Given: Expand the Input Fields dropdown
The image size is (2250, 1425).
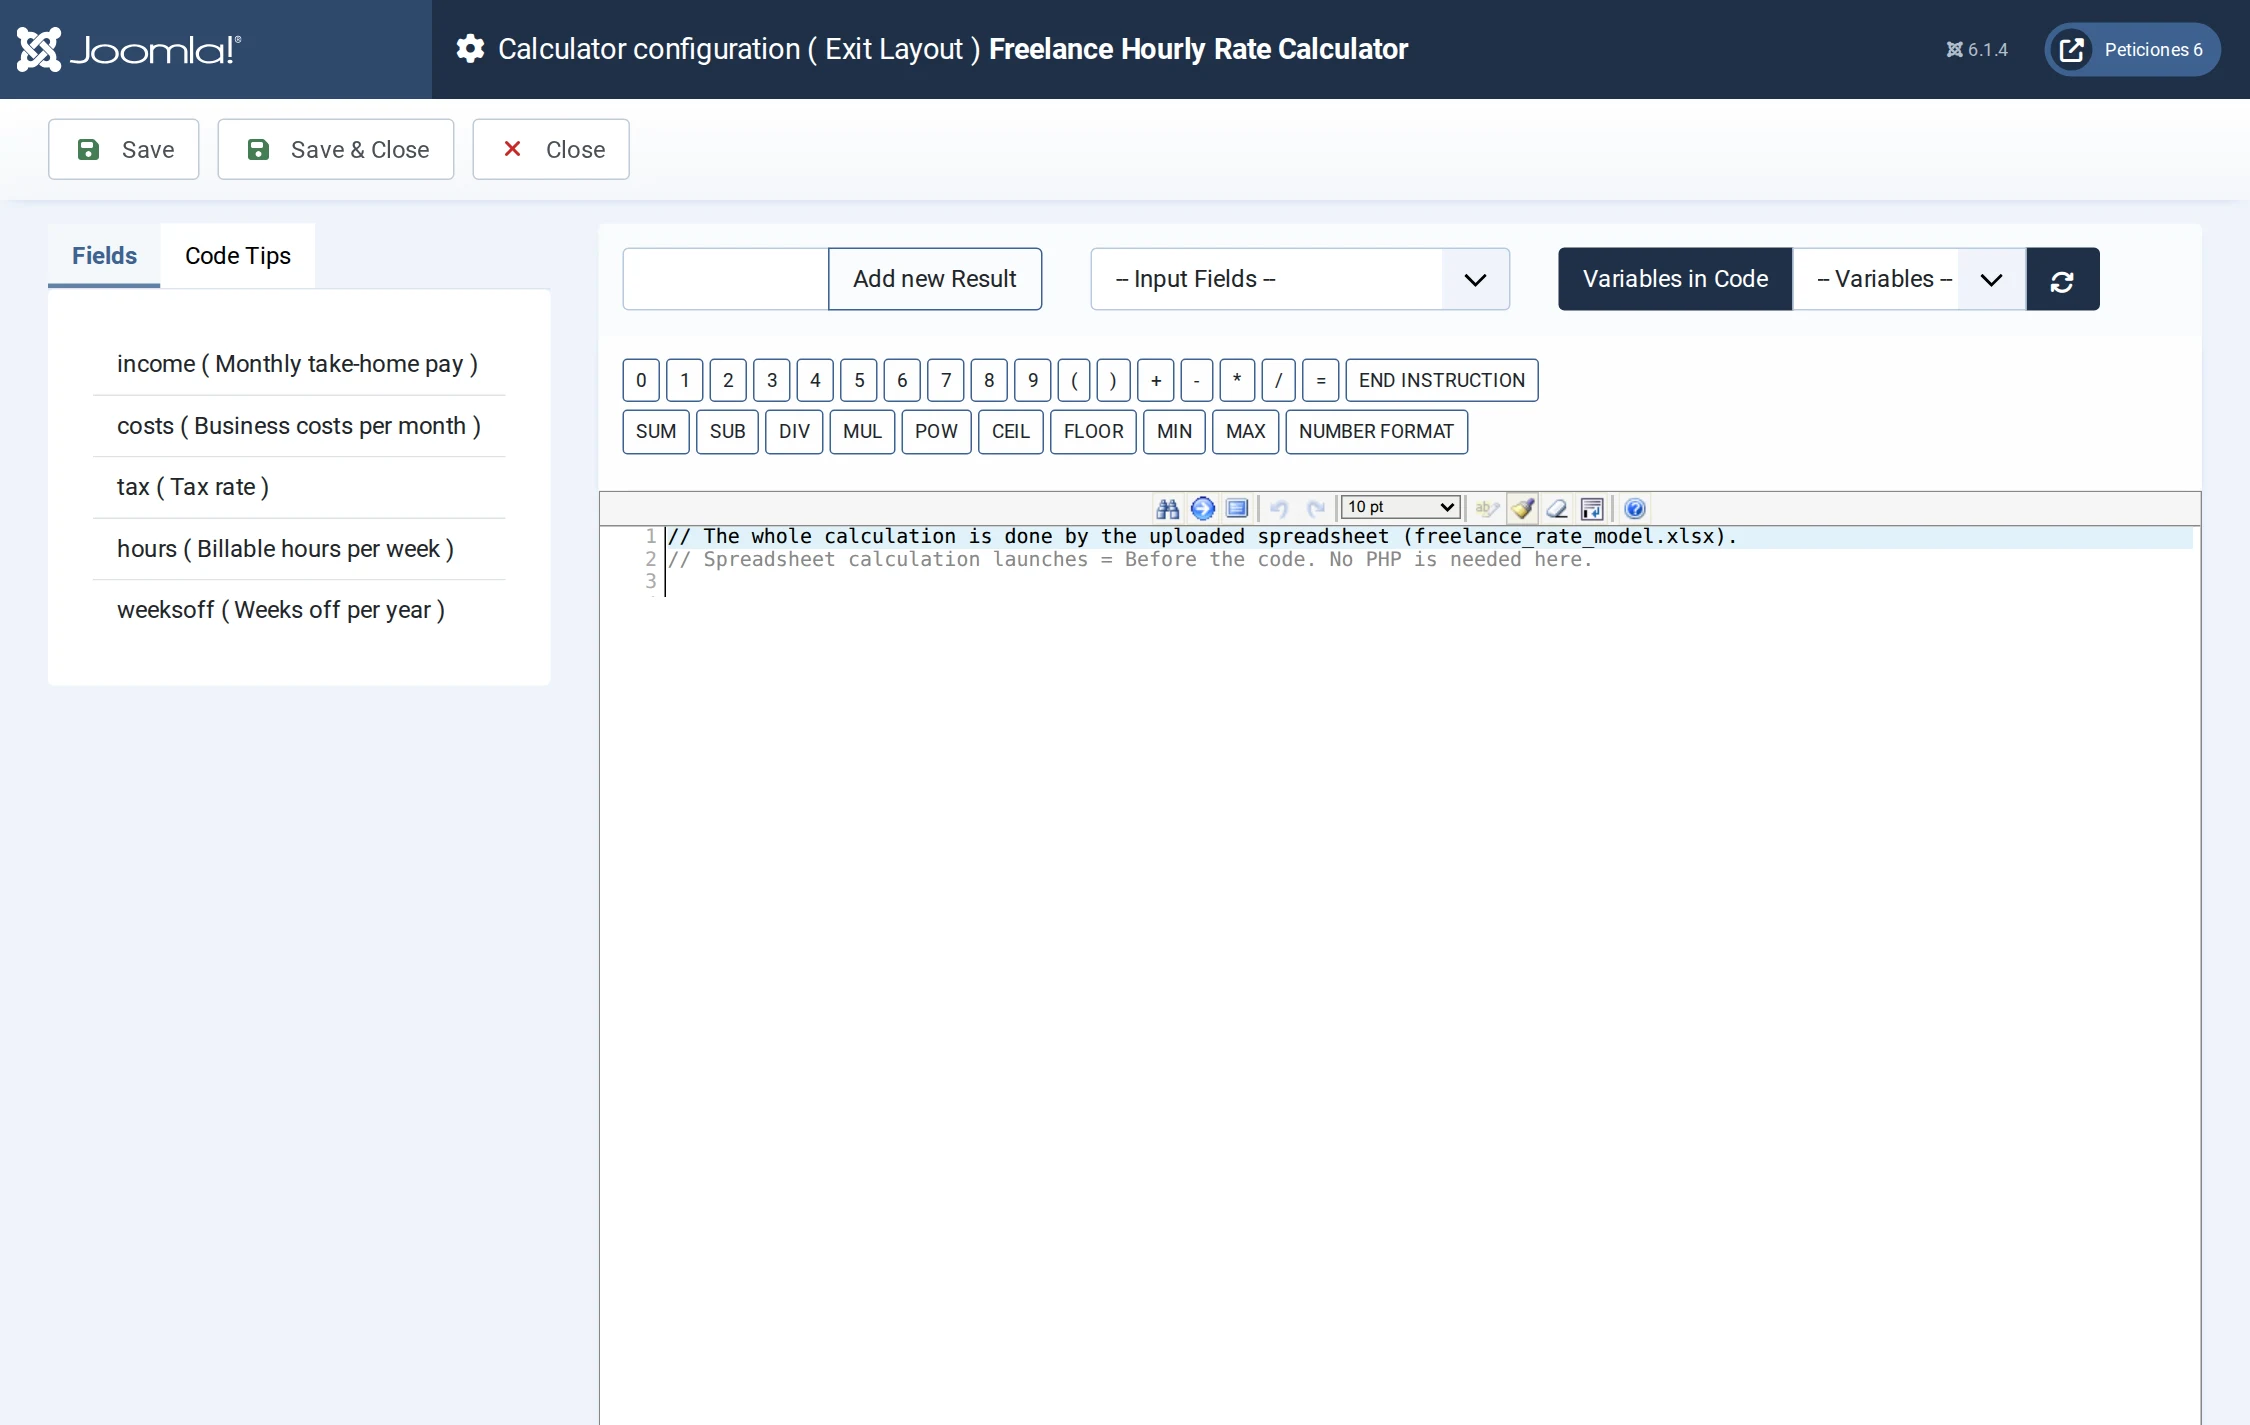Looking at the screenshot, I should [1300, 279].
